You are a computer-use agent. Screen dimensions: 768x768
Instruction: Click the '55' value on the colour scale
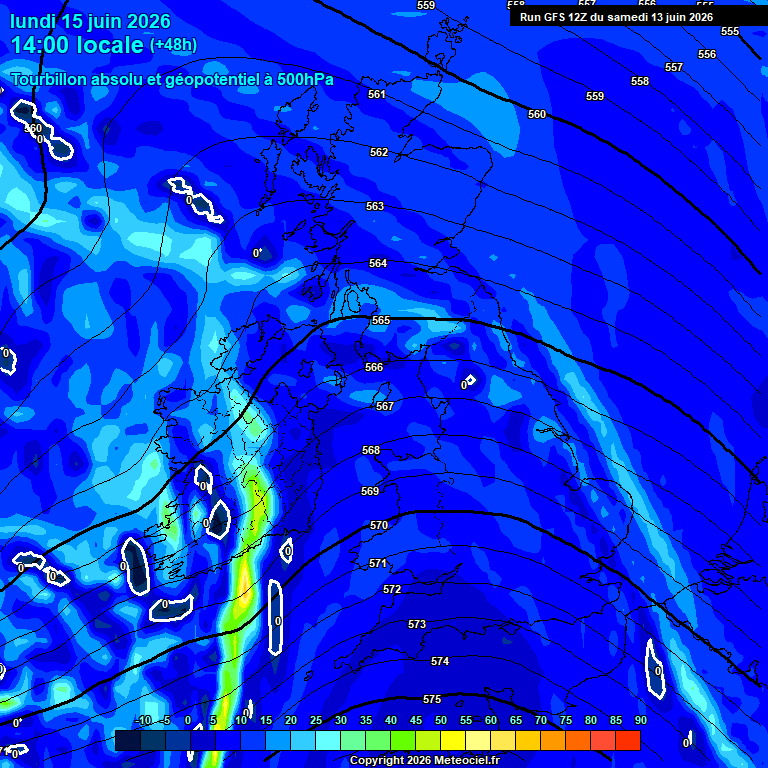pyautogui.click(x=466, y=720)
